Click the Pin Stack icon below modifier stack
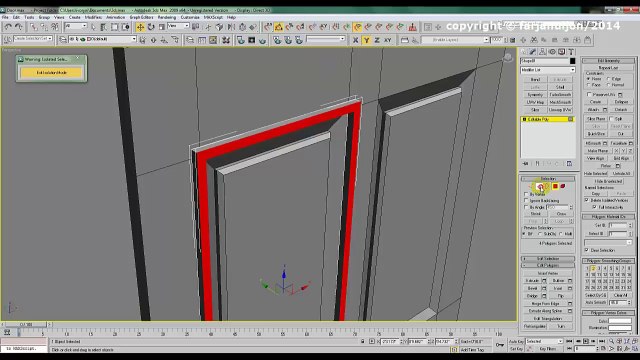 (526, 164)
